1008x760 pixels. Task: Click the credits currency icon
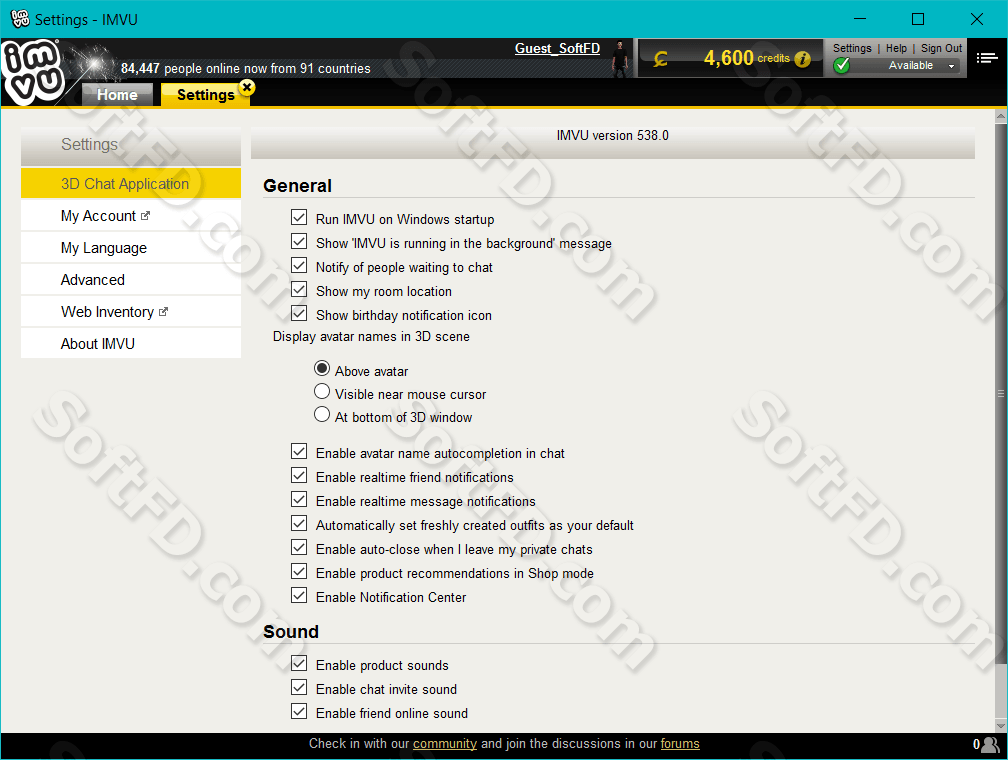660,59
